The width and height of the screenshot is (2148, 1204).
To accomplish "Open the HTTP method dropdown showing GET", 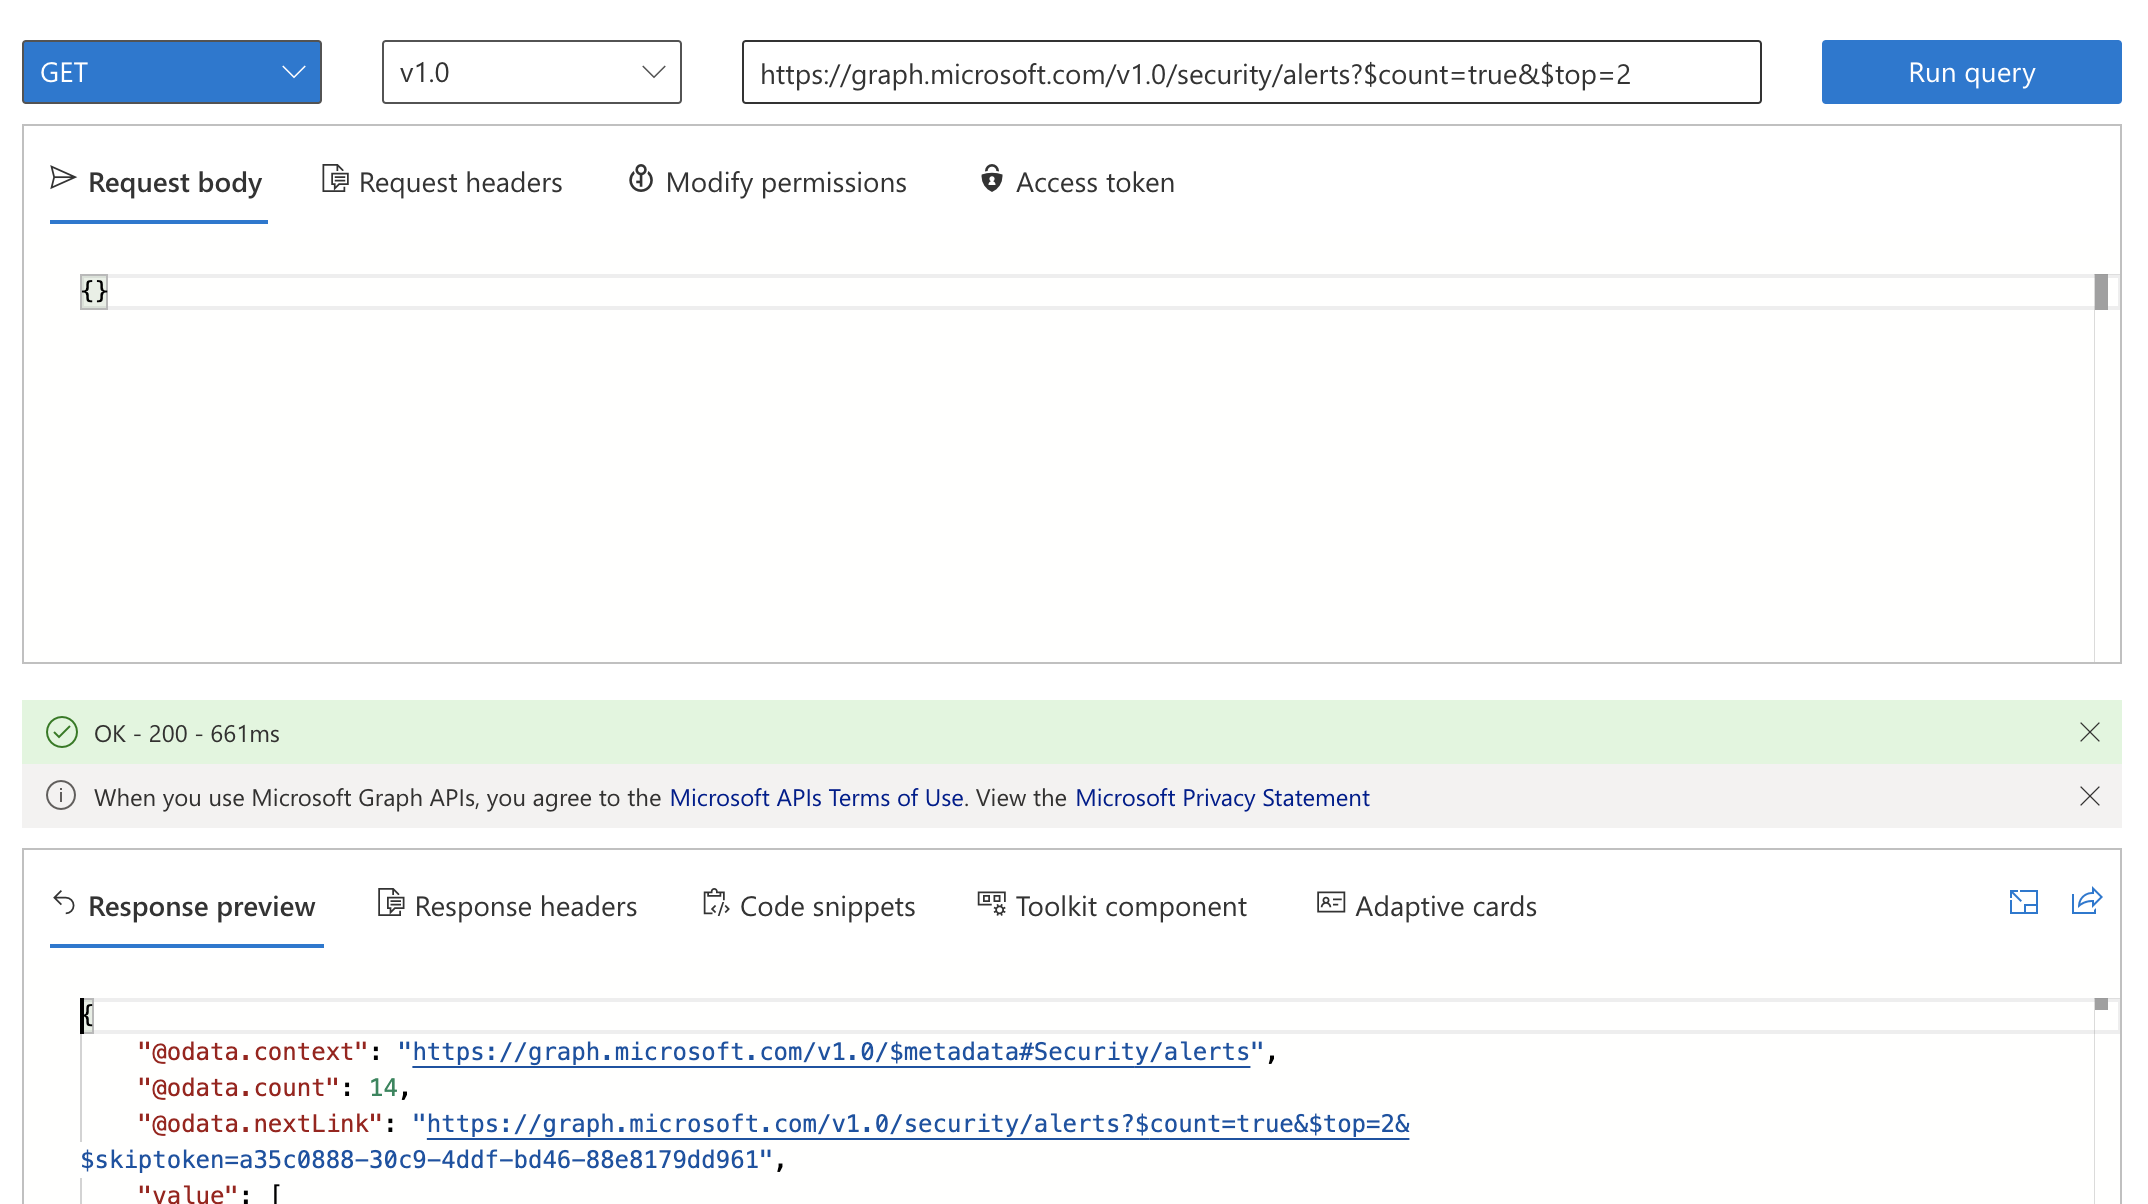I will [170, 71].
